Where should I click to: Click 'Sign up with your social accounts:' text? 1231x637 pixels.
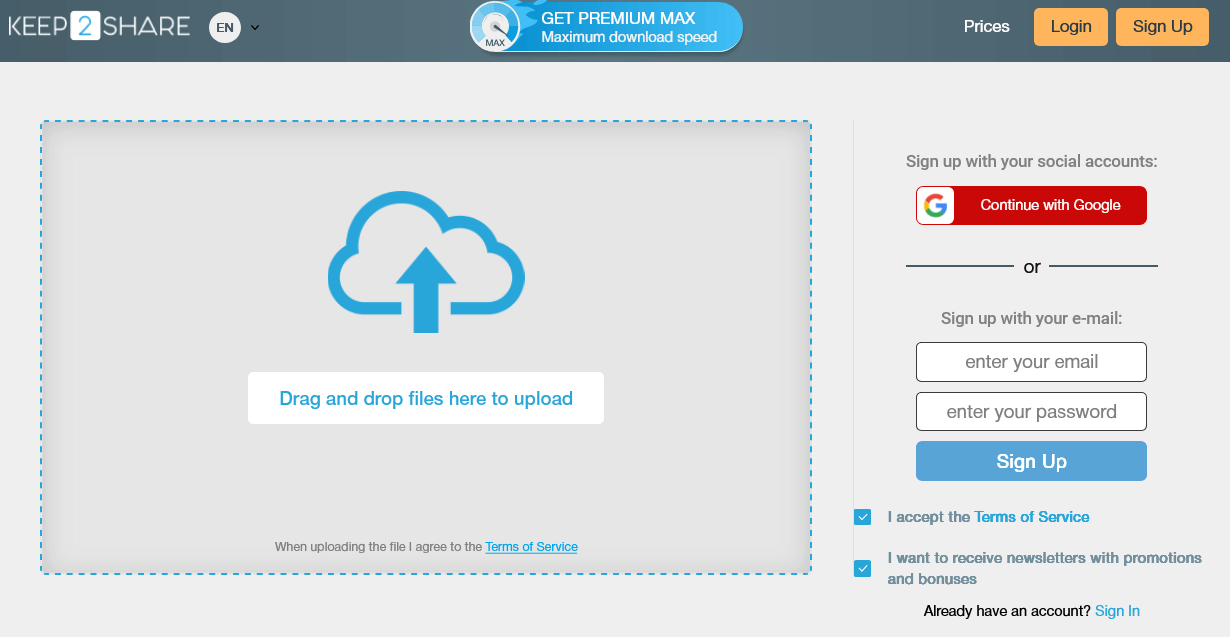pos(1031,161)
